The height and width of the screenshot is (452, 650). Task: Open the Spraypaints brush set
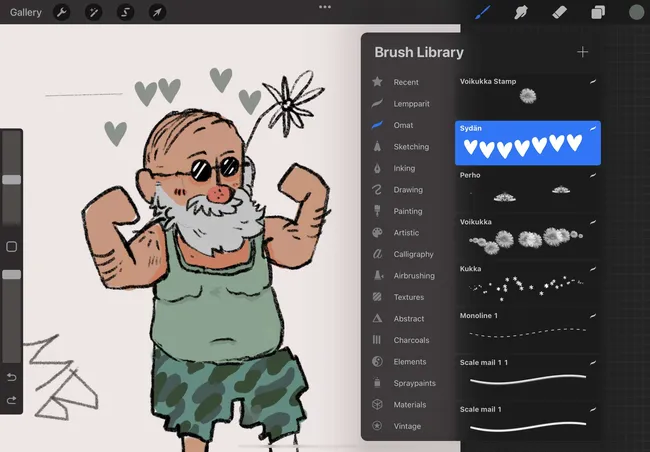[x=404, y=383]
